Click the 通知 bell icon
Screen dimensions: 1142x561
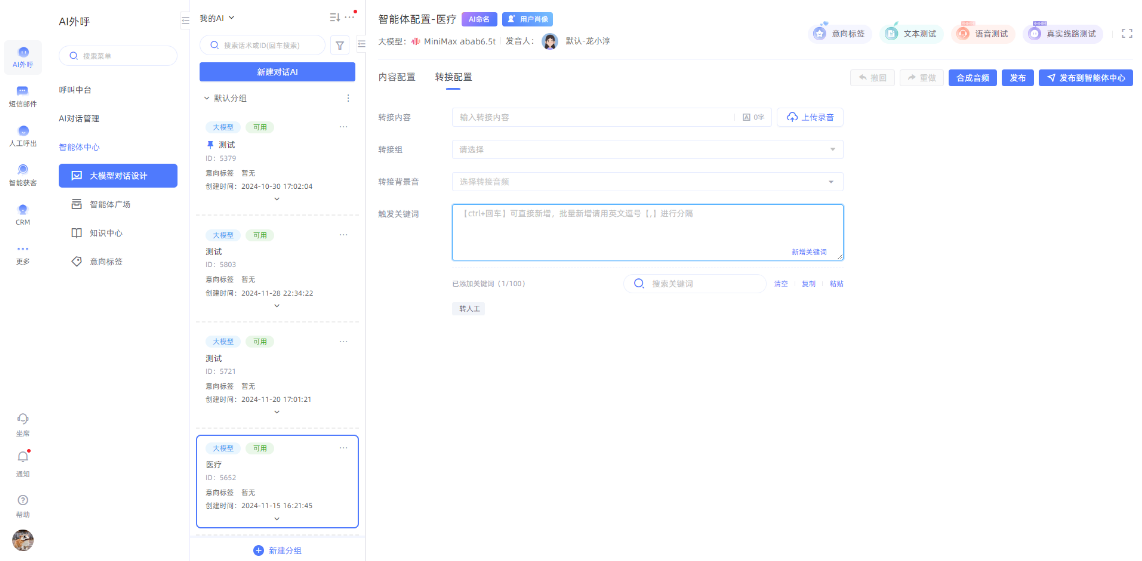[23, 458]
